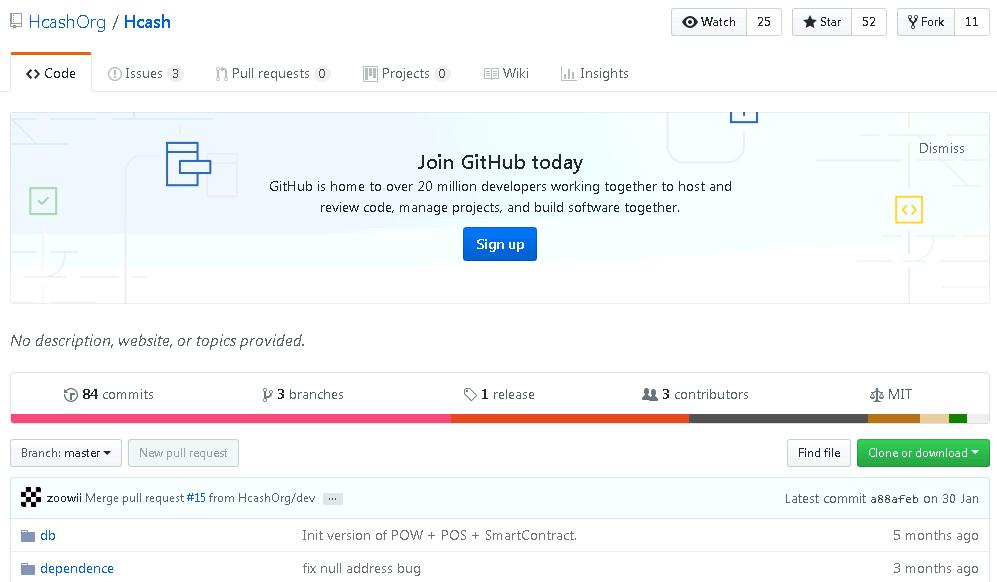Open the Insights tab
This screenshot has height=582, width=997.
coord(595,73)
